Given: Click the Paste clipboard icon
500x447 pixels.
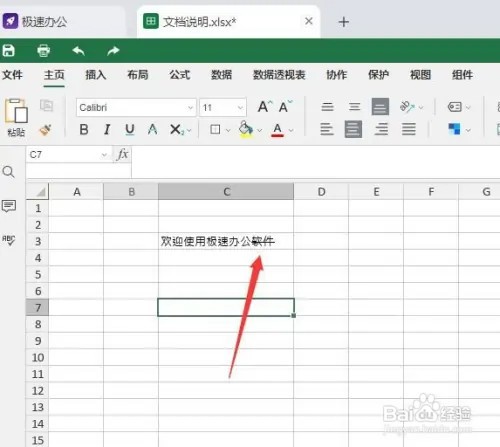Looking at the screenshot, I should [x=16, y=111].
